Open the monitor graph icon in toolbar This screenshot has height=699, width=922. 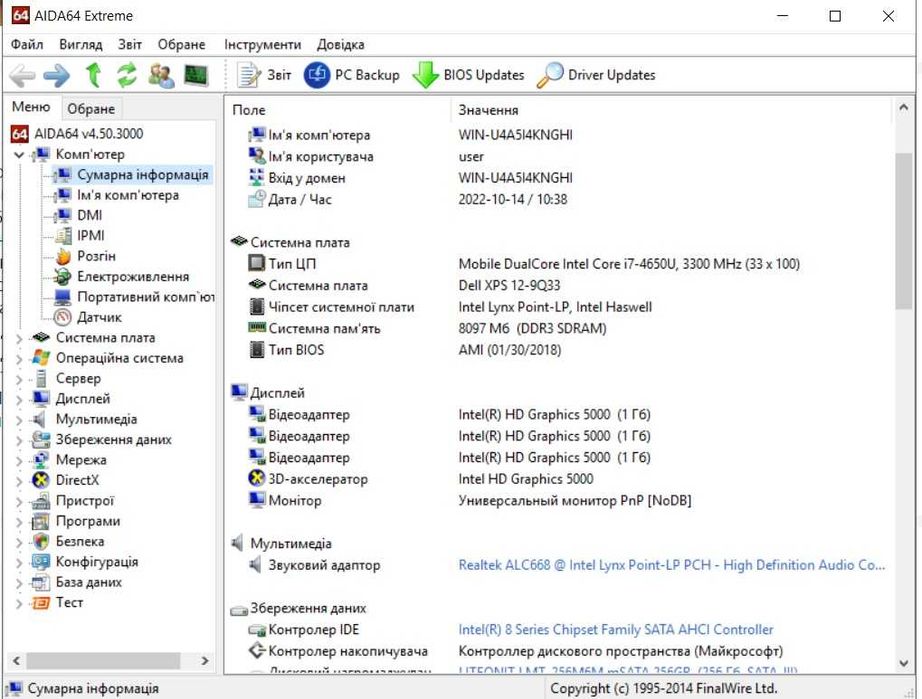click(x=196, y=75)
